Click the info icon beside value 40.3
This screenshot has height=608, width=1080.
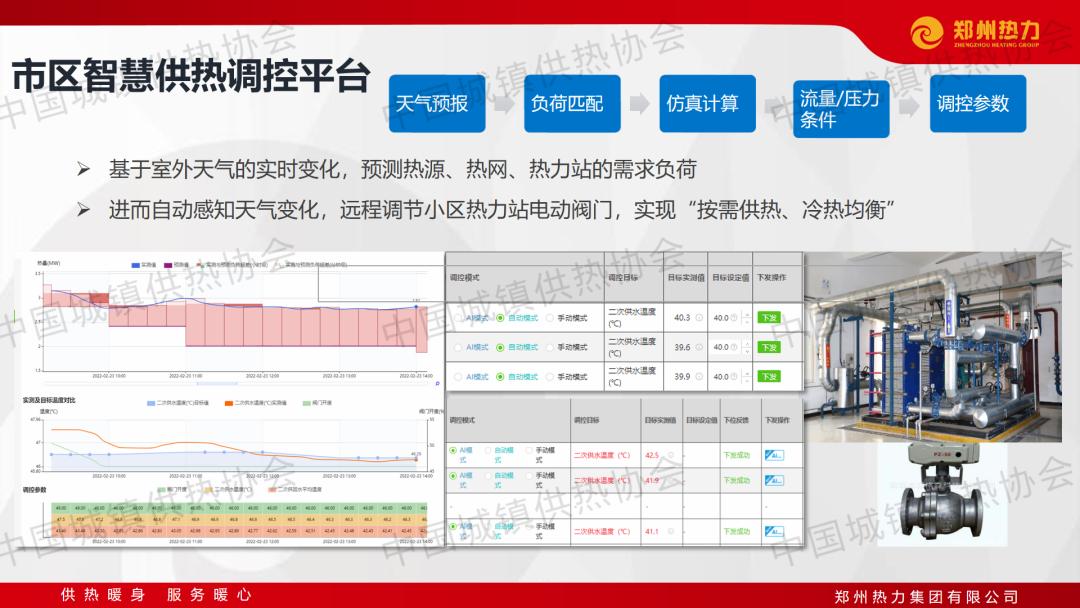point(699,318)
